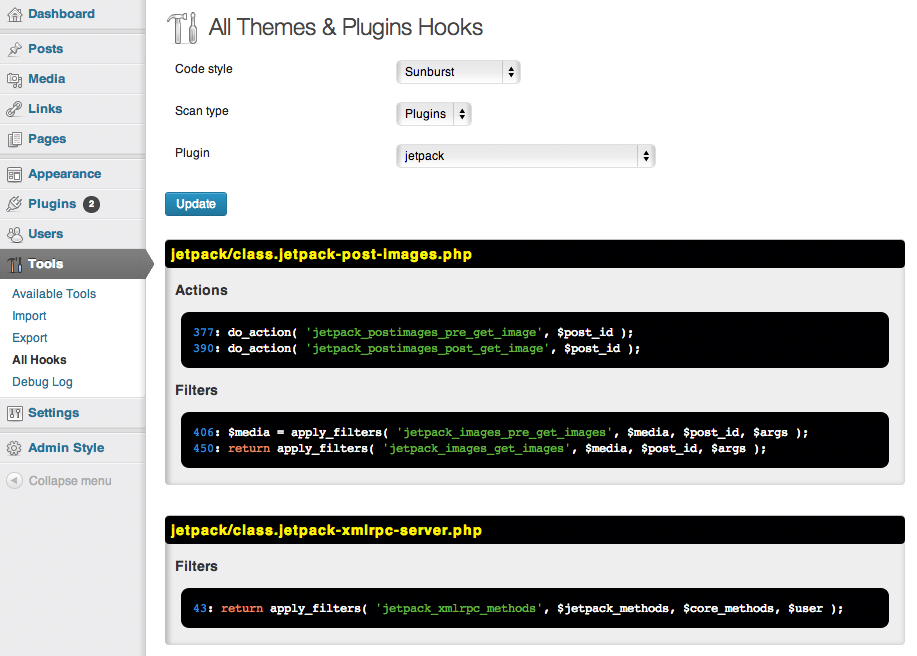Go to Debug Log submenu link
The image size is (917, 656).
point(42,382)
